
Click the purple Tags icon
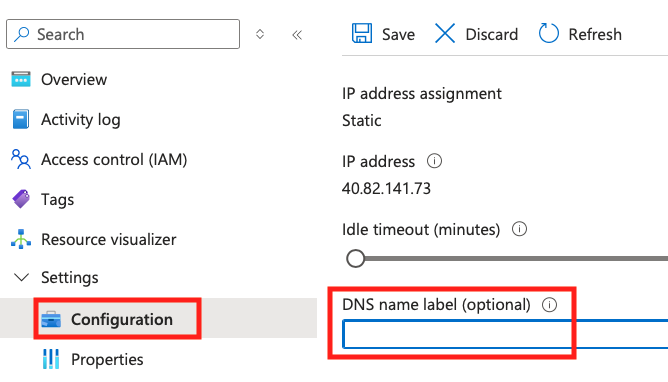(20, 199)
